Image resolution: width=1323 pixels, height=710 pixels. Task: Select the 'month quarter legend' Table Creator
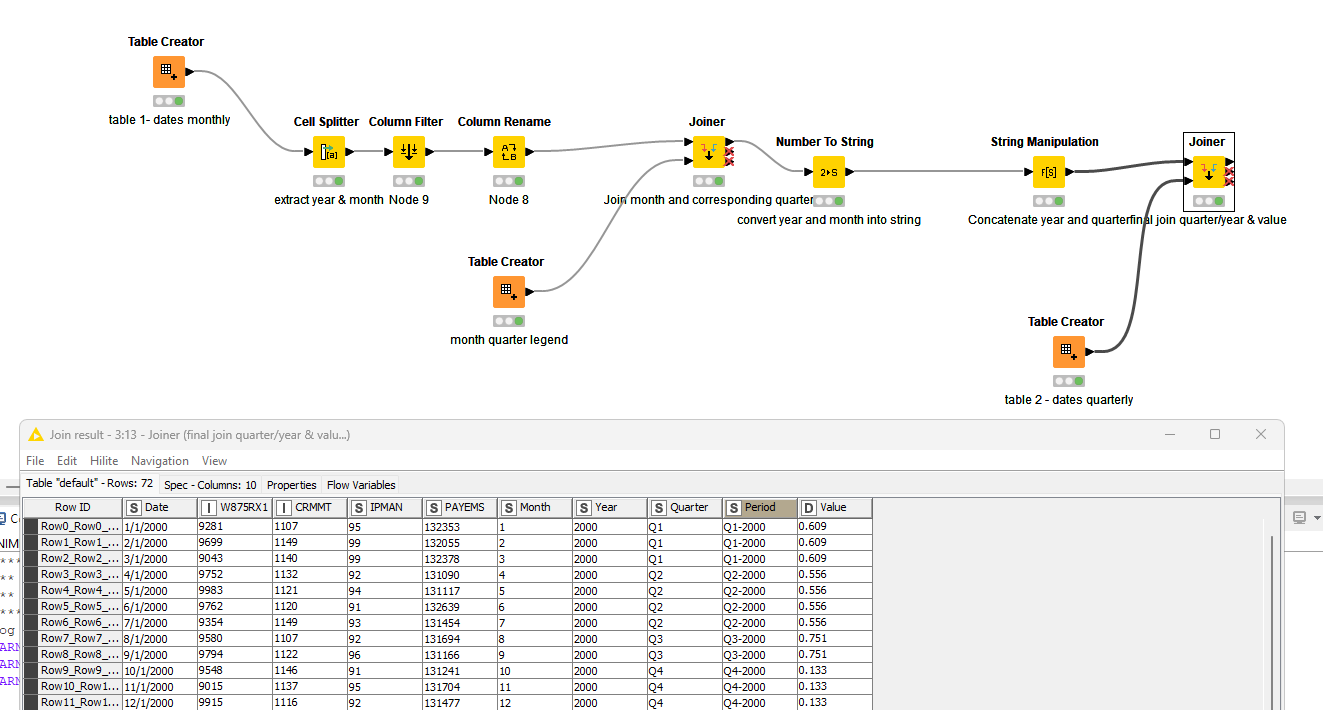tap(508, 292)
